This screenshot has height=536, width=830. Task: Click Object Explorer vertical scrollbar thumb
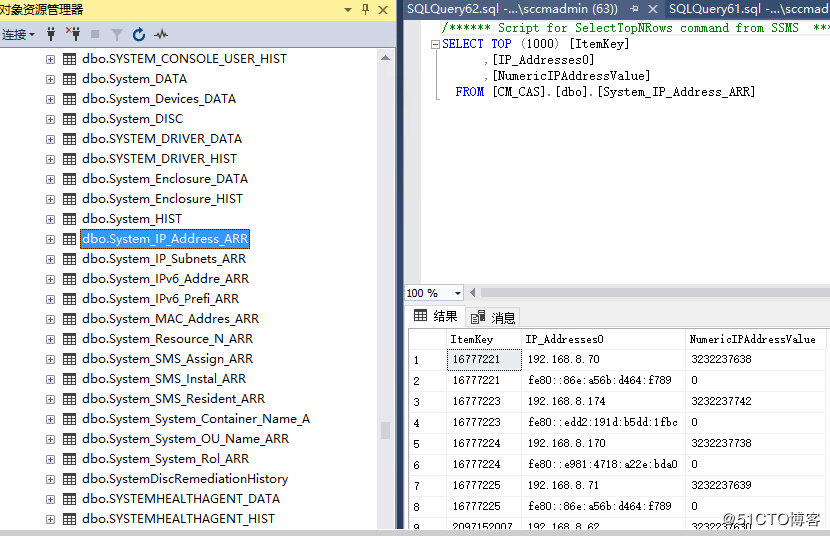click(x=385, y=430)
